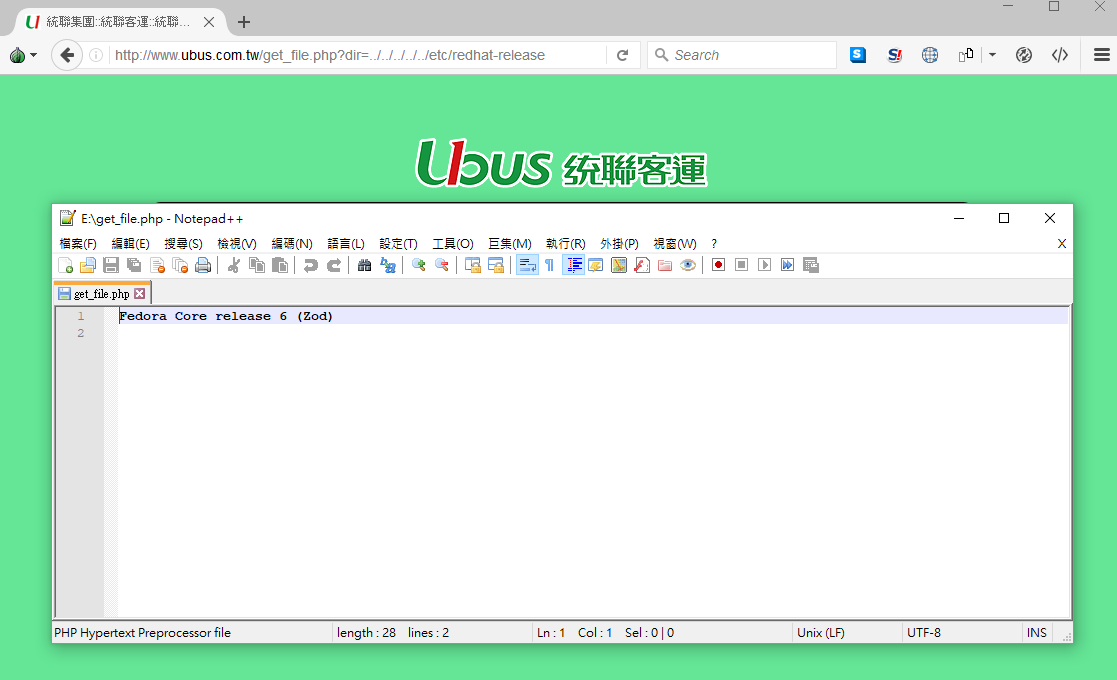Toggle show all characters pilcrow icon
This screenshot has height=680, width=1117.
click(549, 266)
